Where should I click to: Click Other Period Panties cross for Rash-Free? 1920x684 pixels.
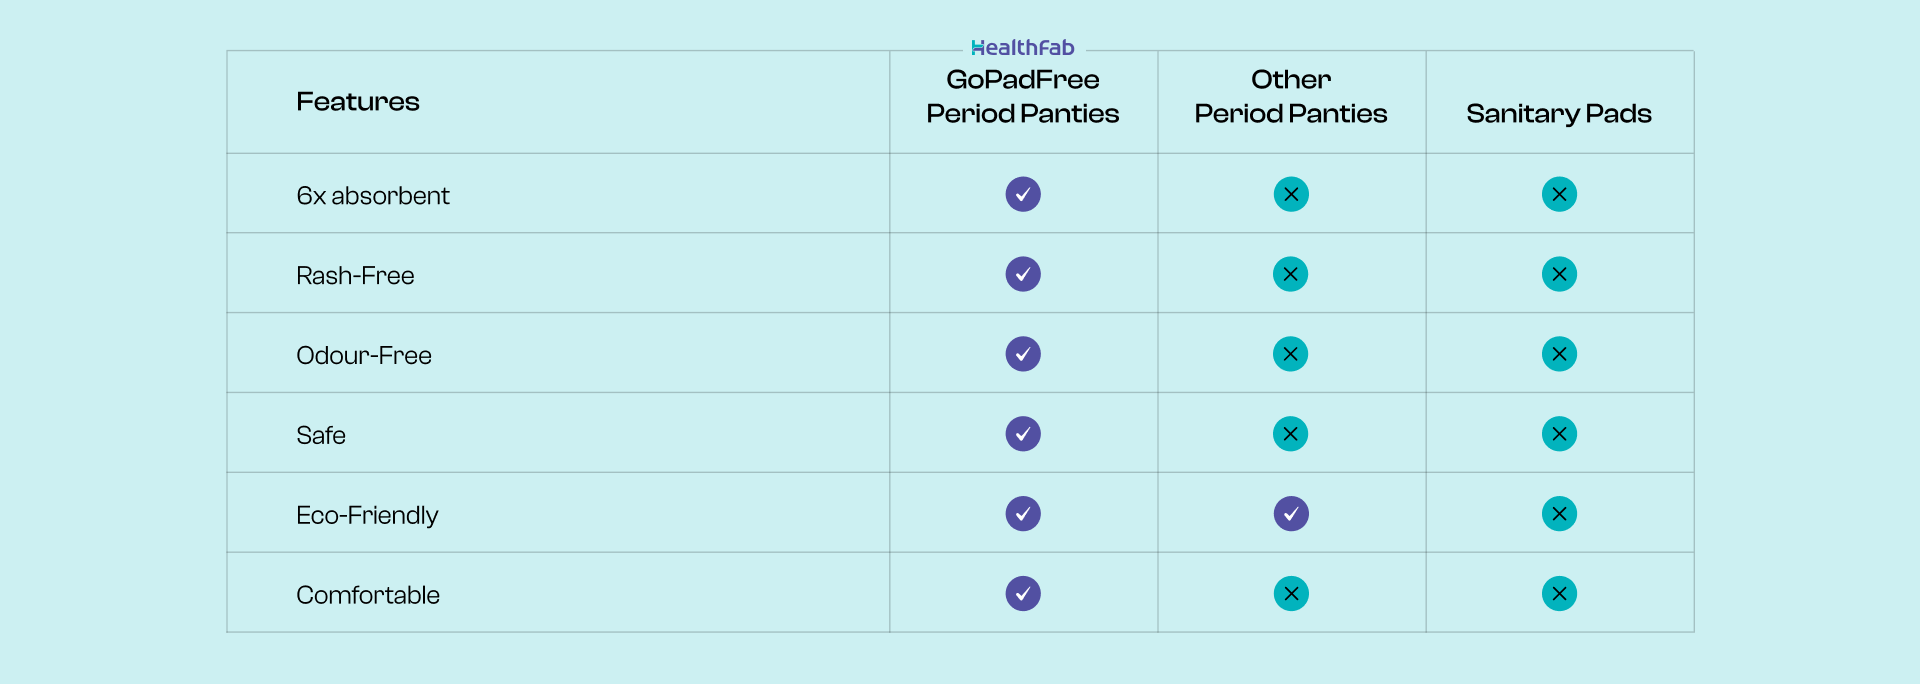click(x=1290, y=274)
